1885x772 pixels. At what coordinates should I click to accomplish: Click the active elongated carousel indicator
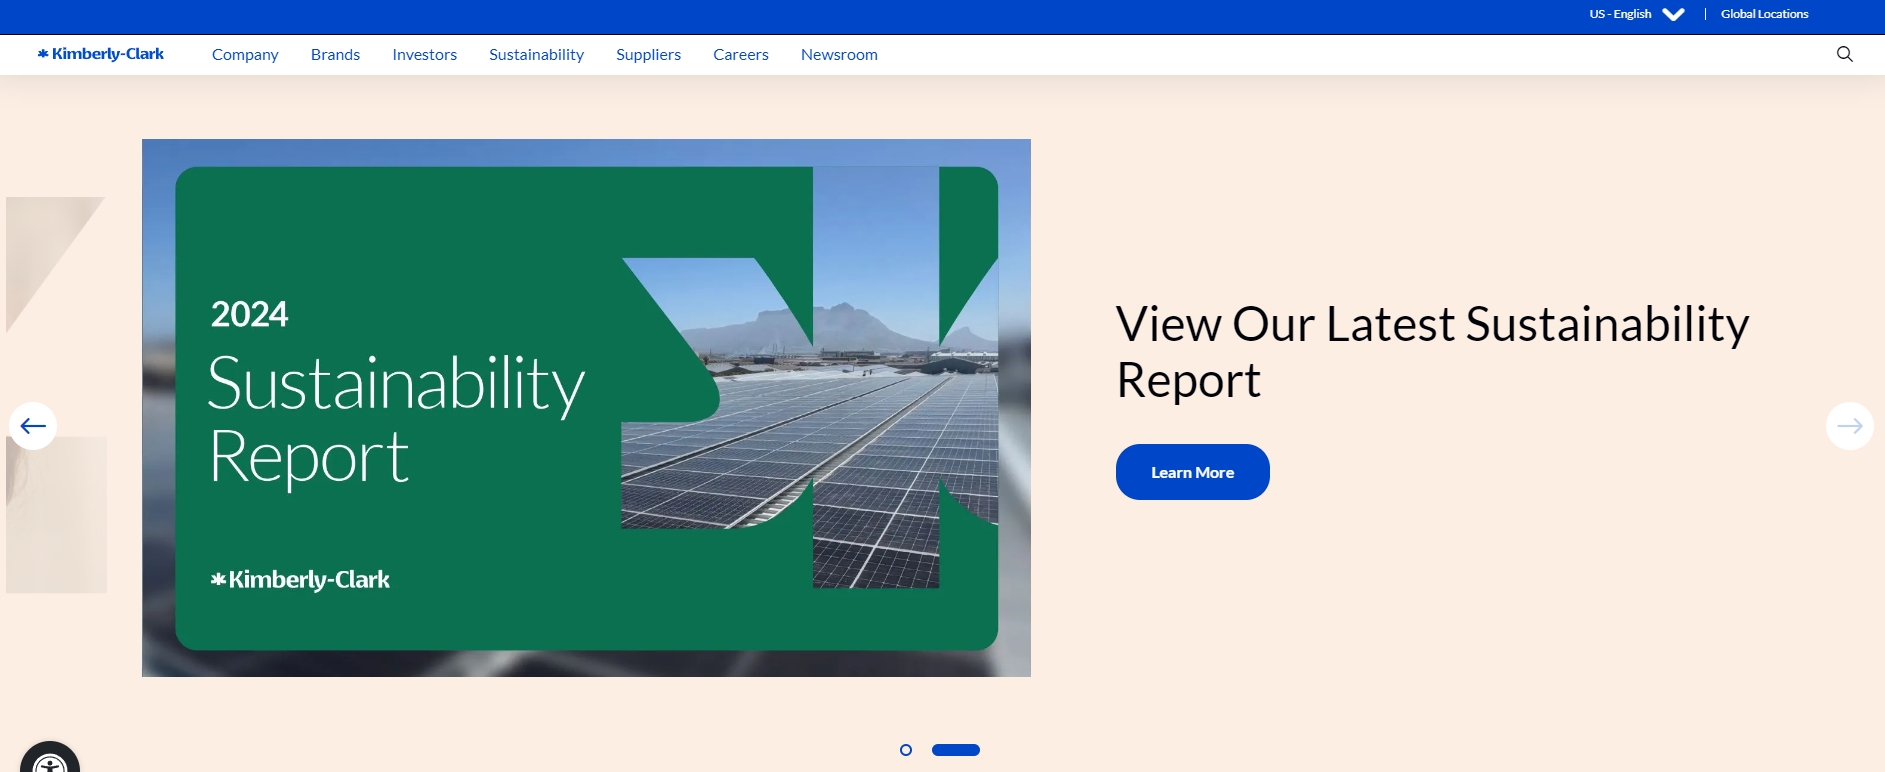click(x=956, y=750)
